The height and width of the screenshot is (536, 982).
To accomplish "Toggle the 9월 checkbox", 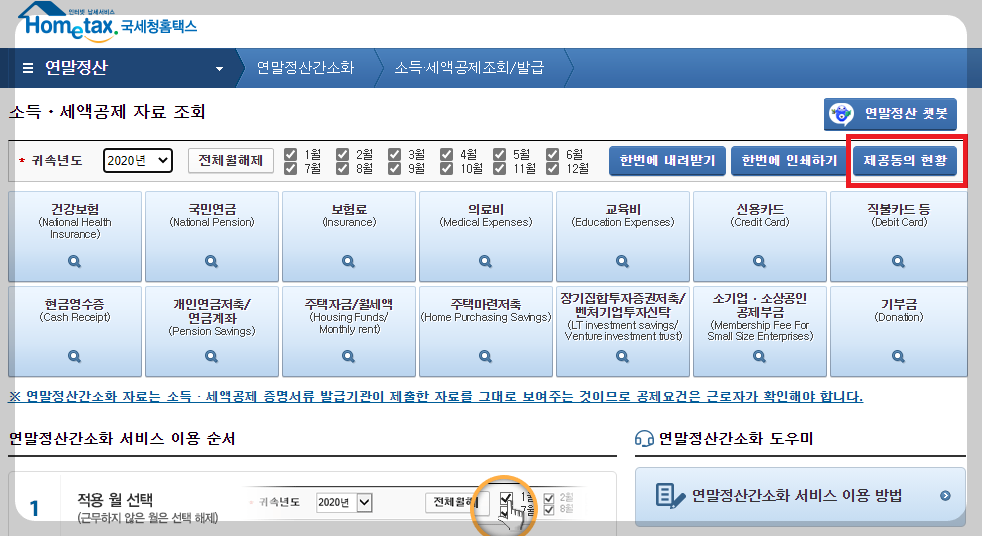I will (395, 168).
